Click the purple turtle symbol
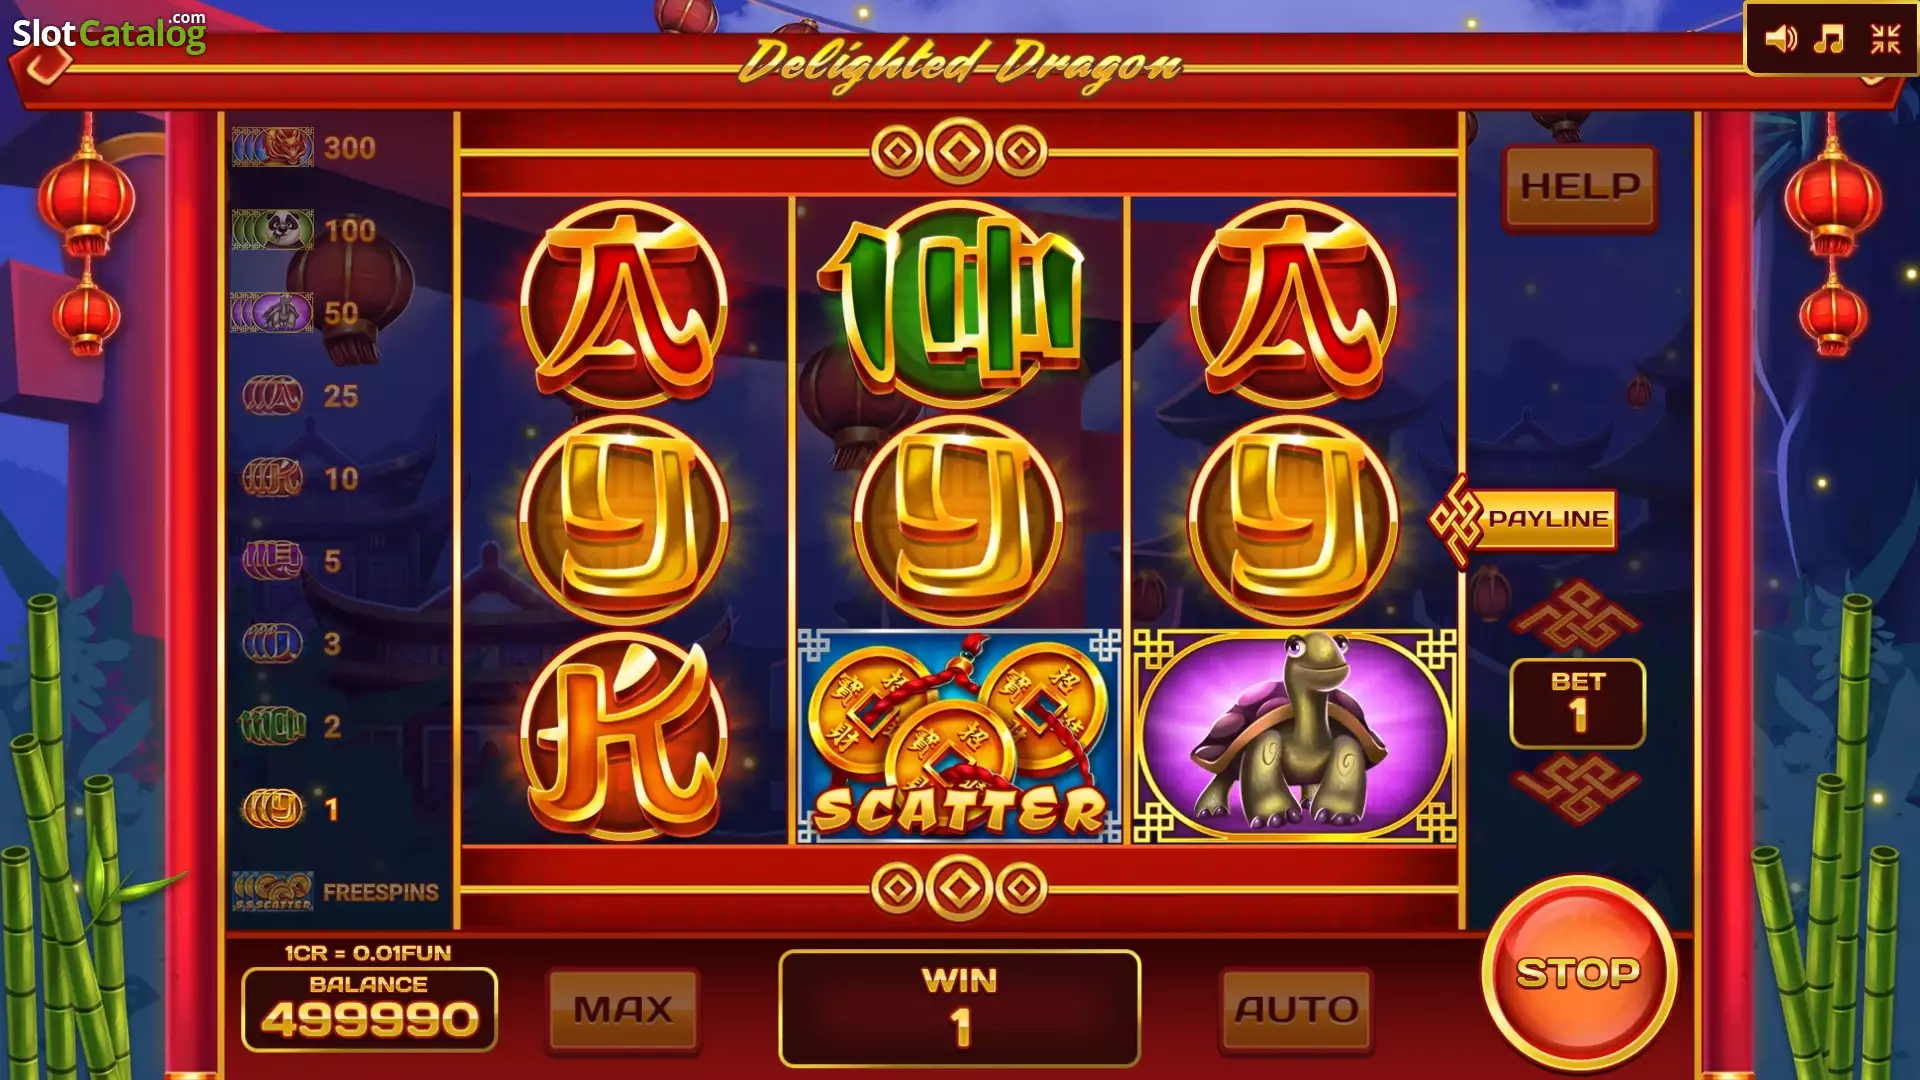The height and width of the screenshot is (1080, 1920). (1294, 736)
